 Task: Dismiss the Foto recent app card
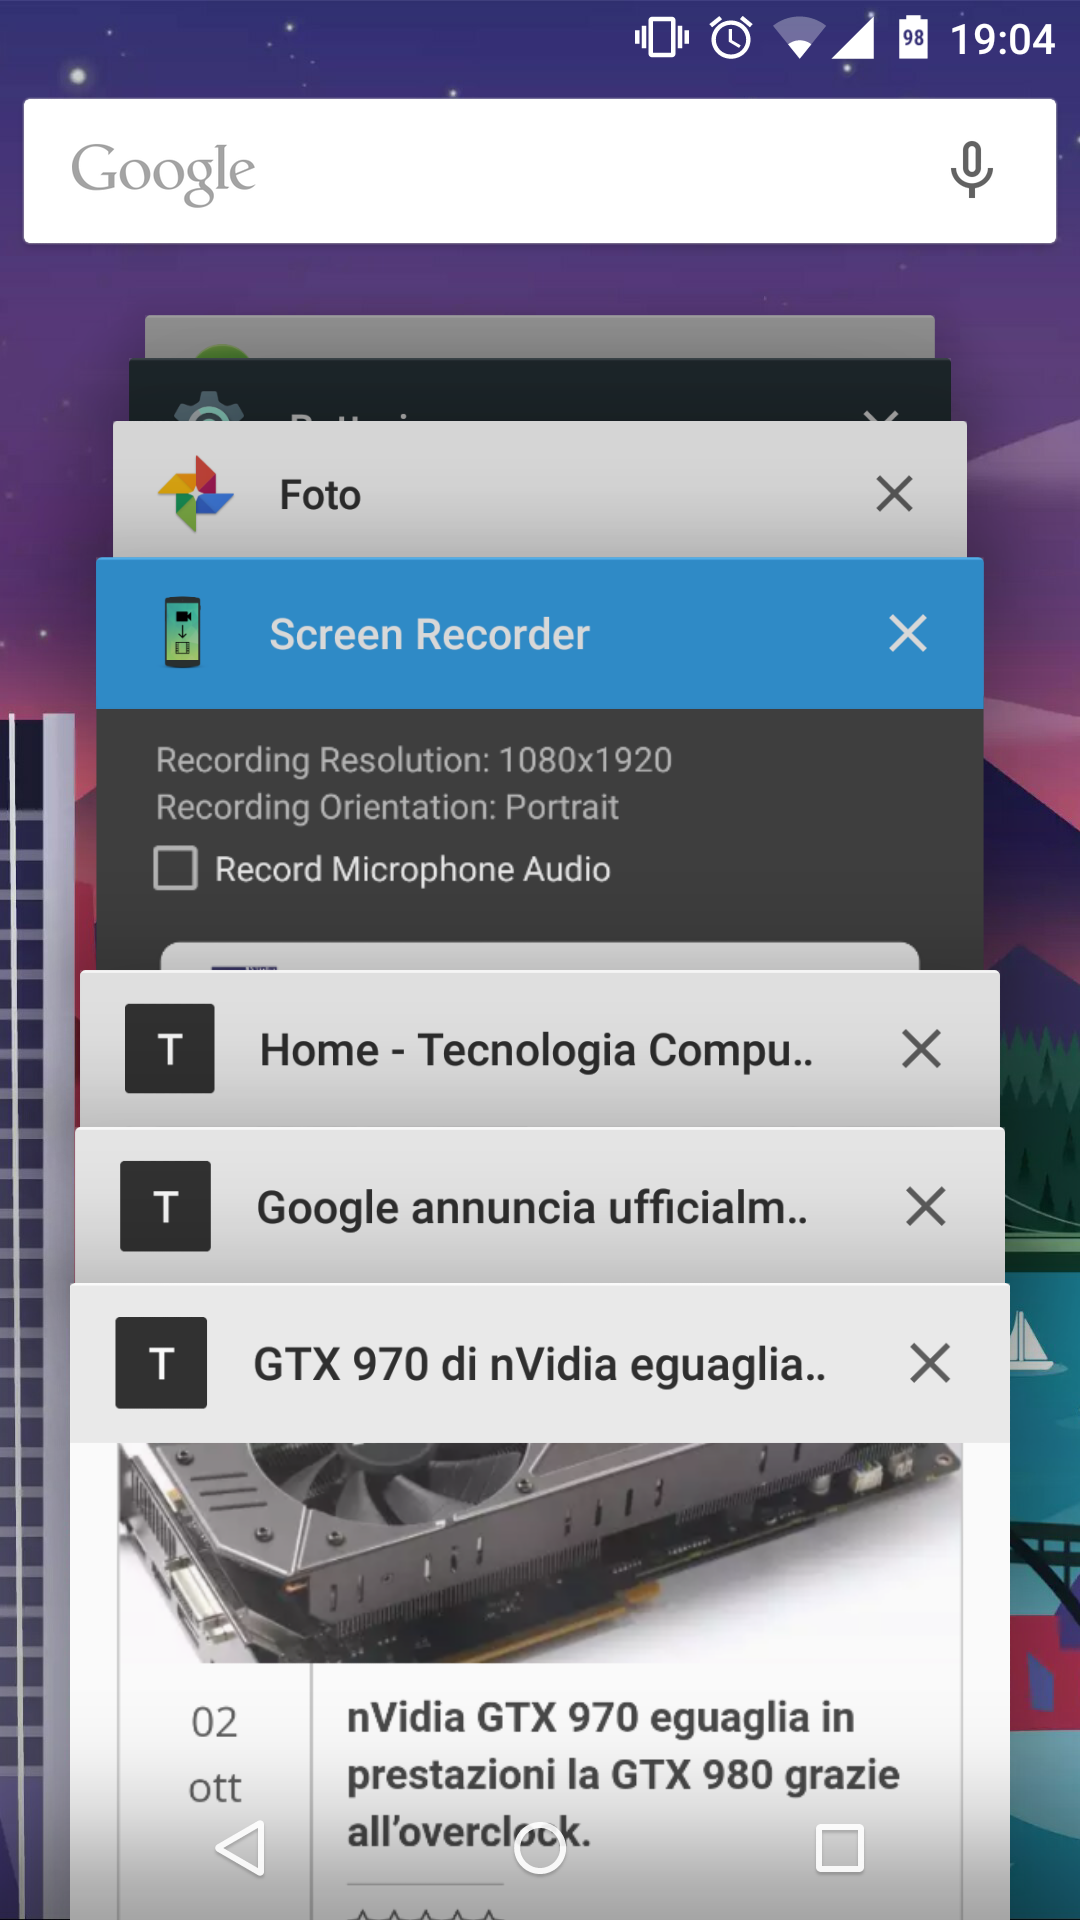(894, 494)
